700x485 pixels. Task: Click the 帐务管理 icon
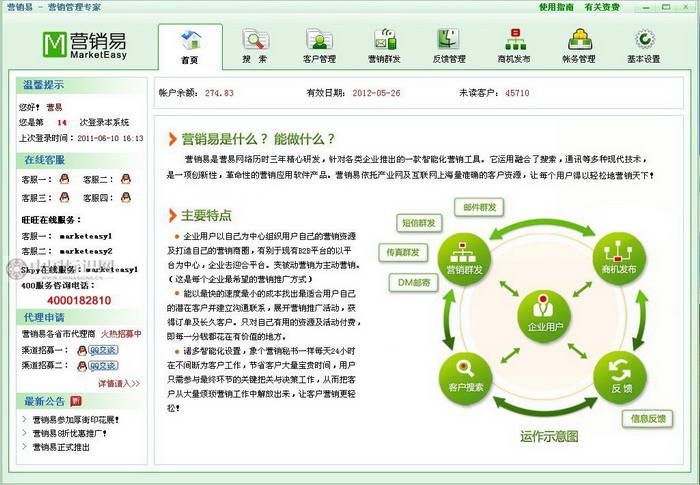[x=579, y=39]
